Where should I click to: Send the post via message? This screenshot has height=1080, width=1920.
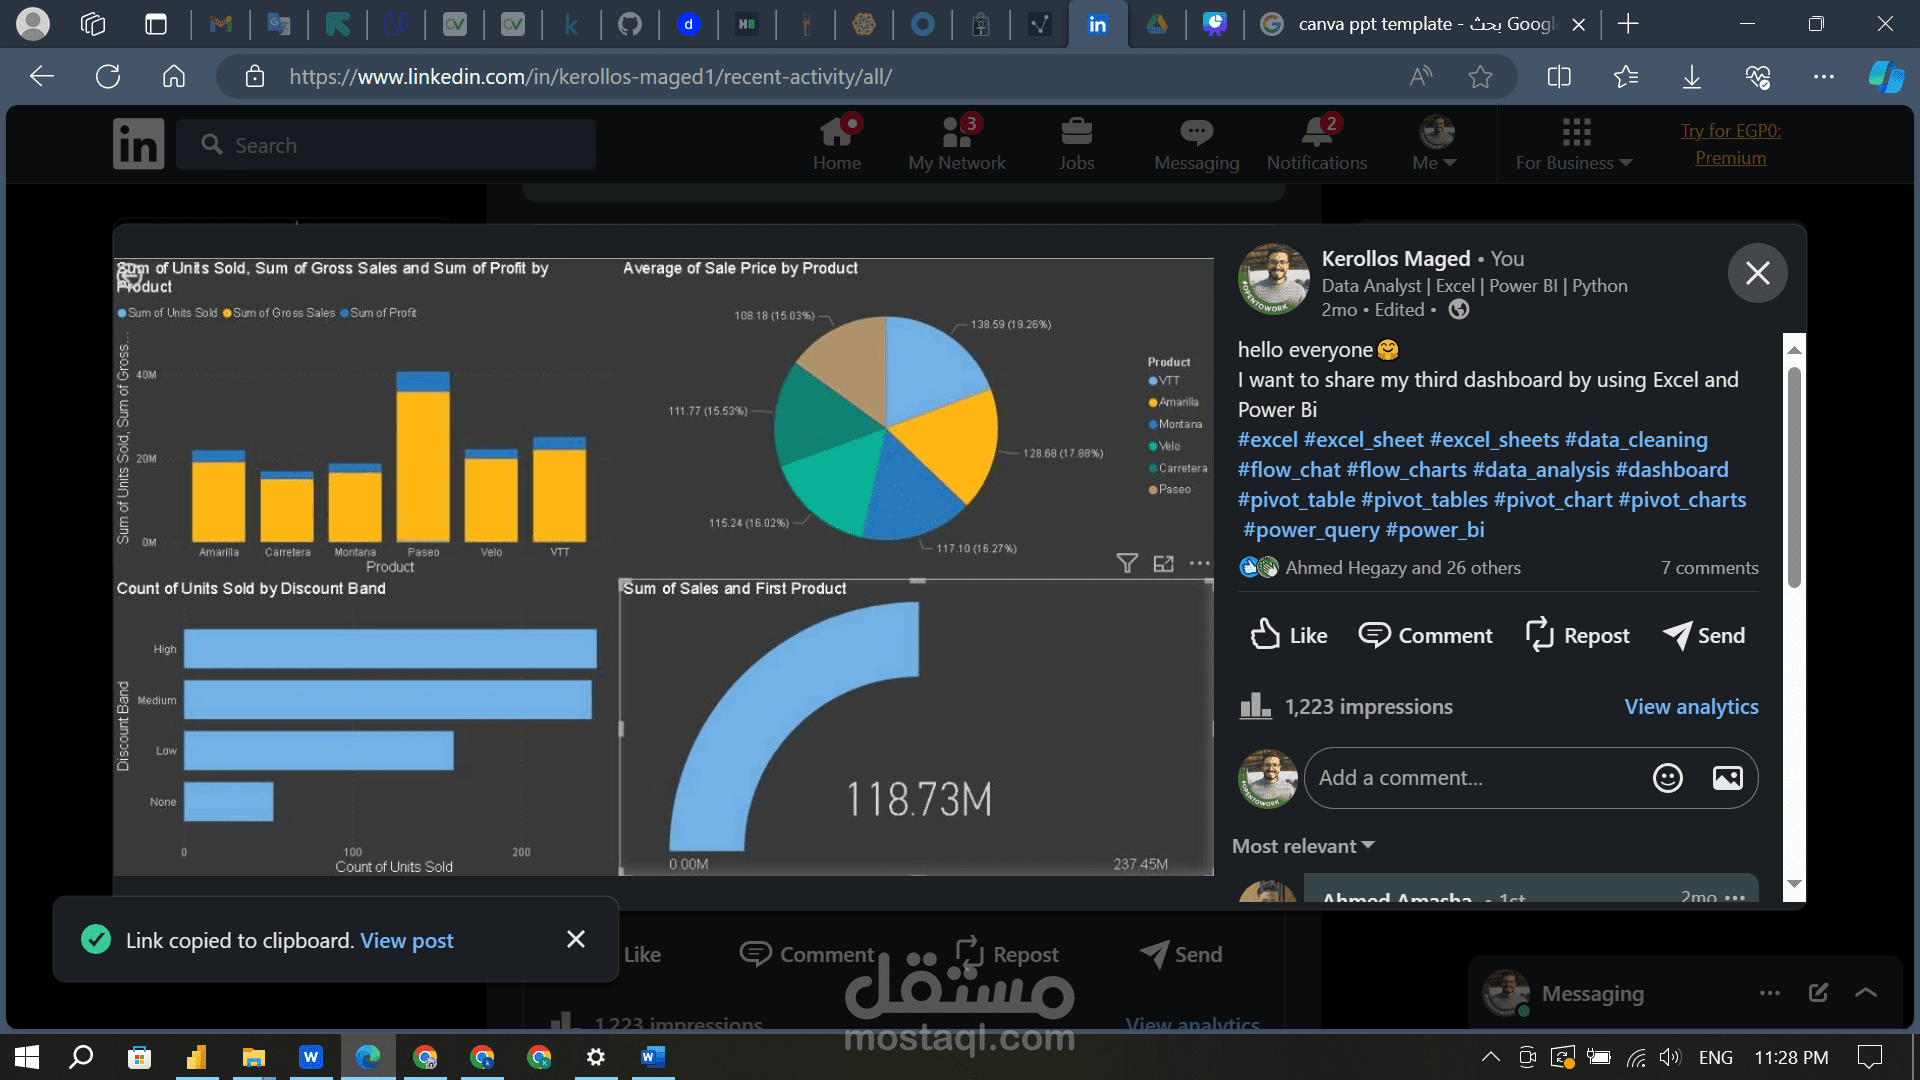[1704, 635]
